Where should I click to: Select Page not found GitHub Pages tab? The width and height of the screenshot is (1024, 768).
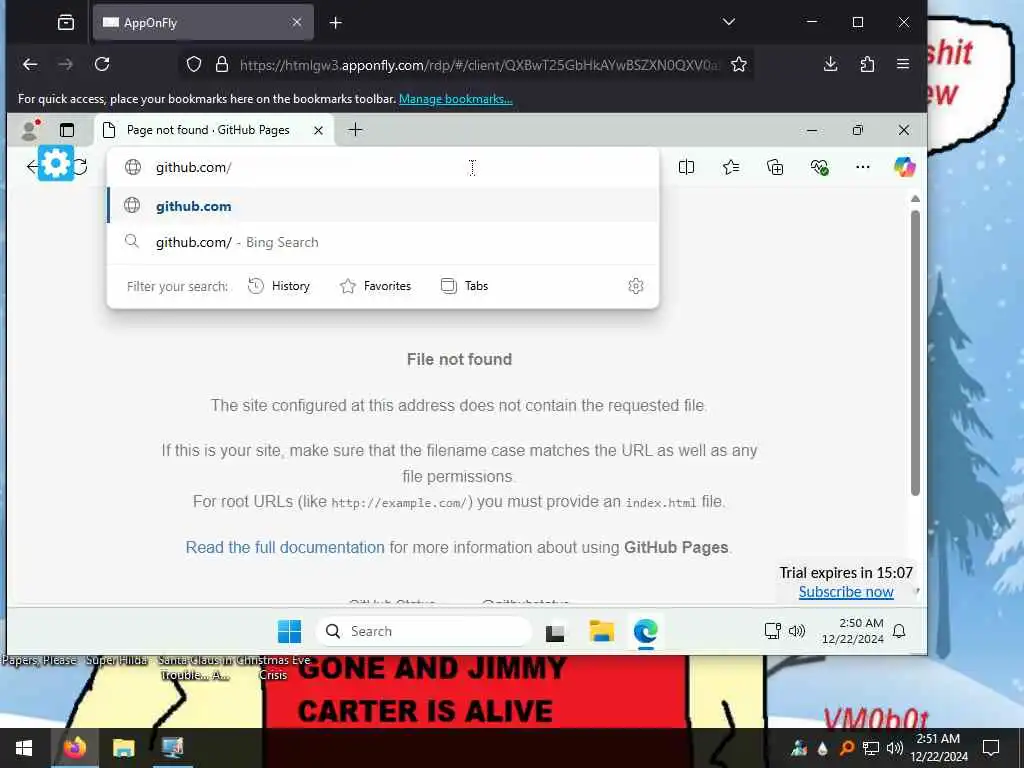click(x=215, y=130)
